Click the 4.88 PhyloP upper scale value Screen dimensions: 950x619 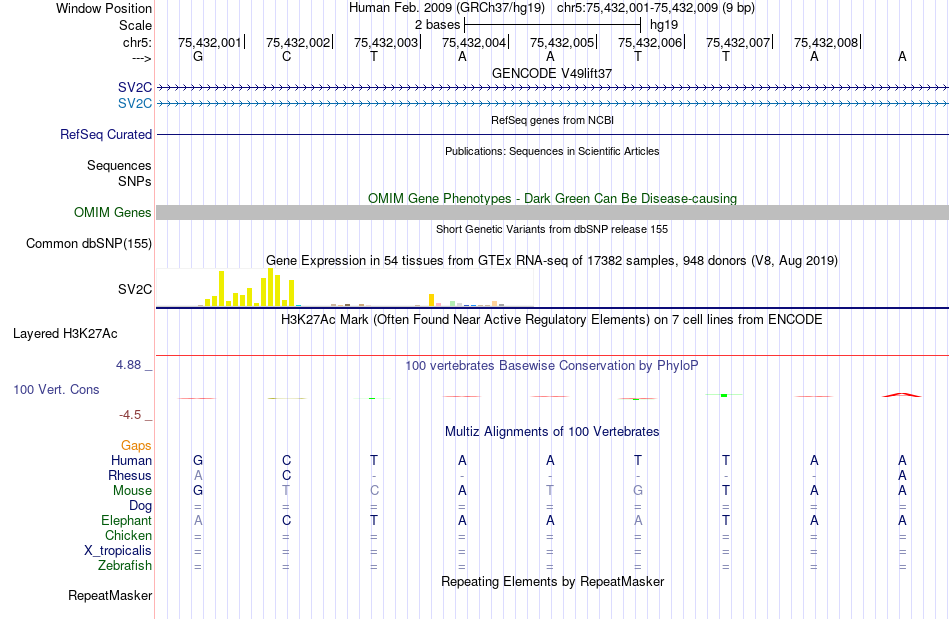tap(128, 365)
